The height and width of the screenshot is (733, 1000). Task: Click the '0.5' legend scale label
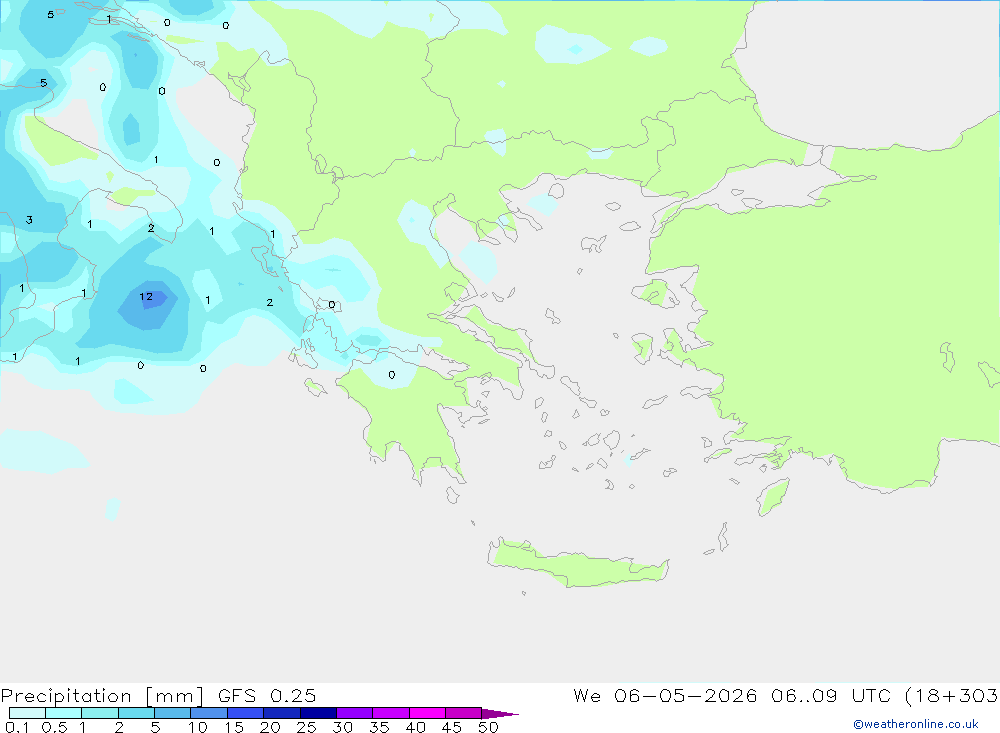point(54,727)
